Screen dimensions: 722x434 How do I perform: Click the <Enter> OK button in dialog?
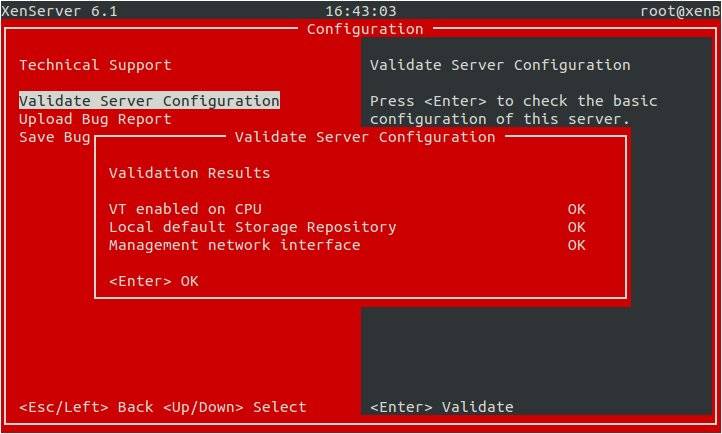(154, 281)
